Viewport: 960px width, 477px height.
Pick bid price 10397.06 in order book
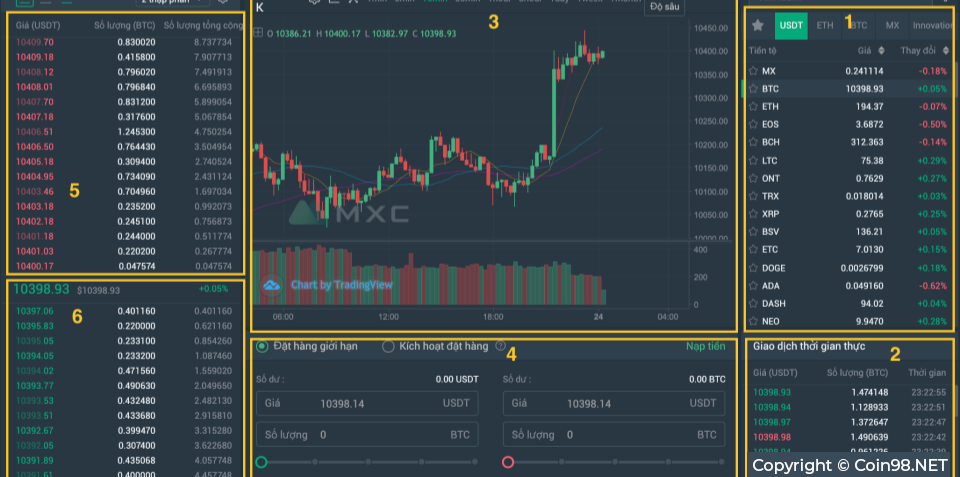[x=35, y=311]
